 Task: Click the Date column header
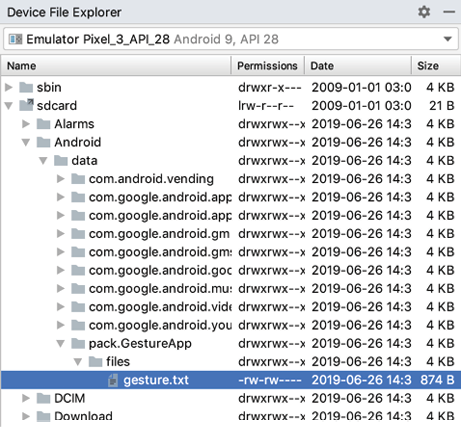(x=357, y=66)
